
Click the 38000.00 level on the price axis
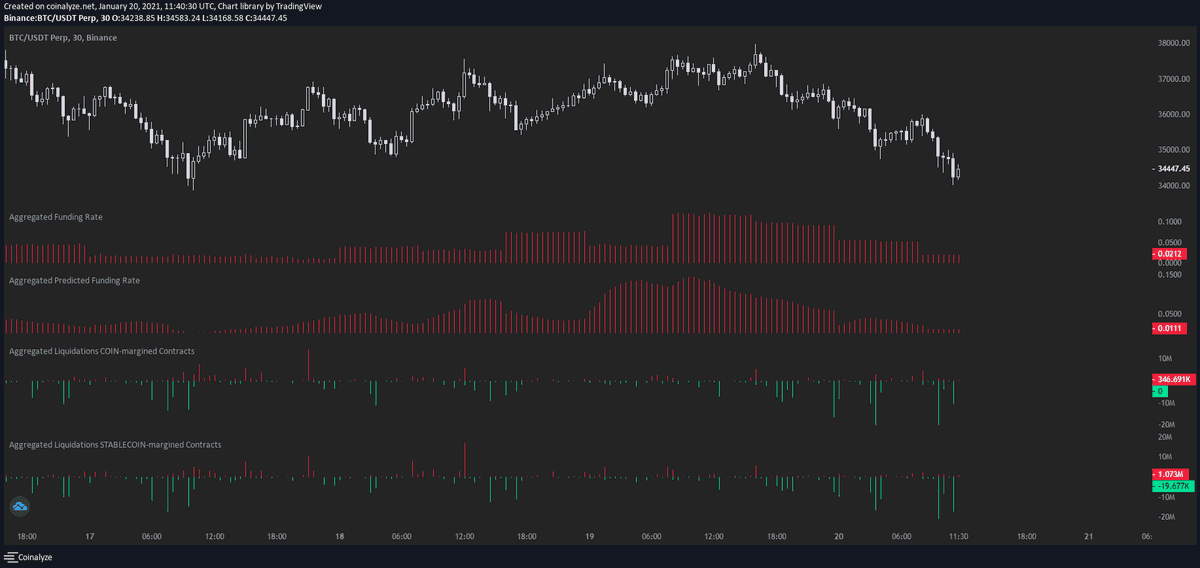point(1172,43)
